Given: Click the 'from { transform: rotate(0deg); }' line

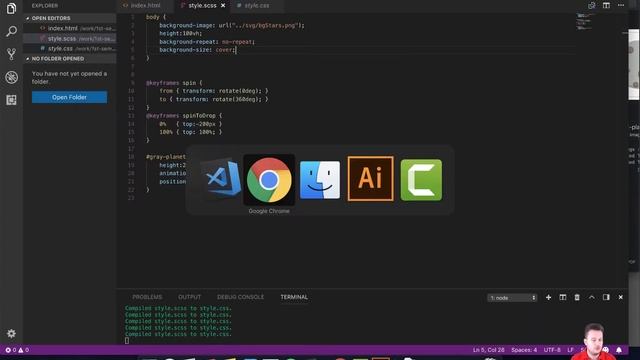Looking at the screenshot, I should pos(214,91).
